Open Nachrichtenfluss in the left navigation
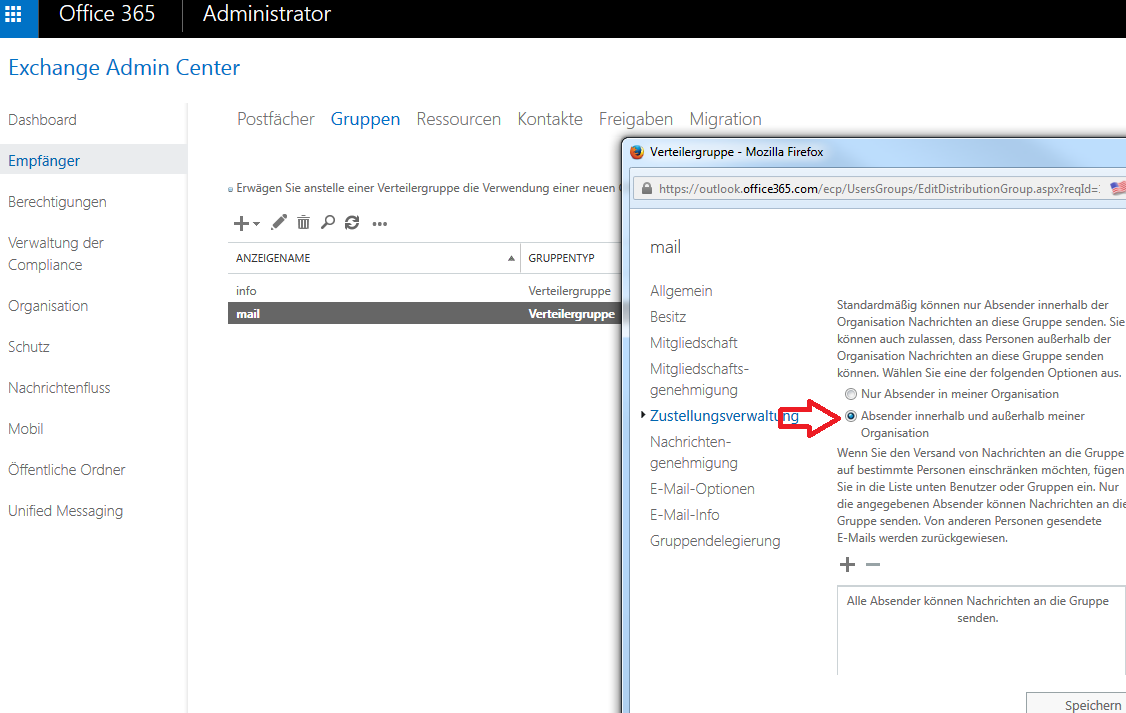Image resolution: width=1126 pixels, height=713 pixels. tap(60, 388)
